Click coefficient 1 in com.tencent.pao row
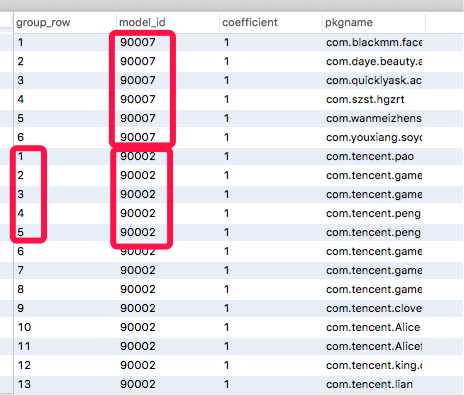The width and height of the screenshot is (464, 395). point(227,156)
